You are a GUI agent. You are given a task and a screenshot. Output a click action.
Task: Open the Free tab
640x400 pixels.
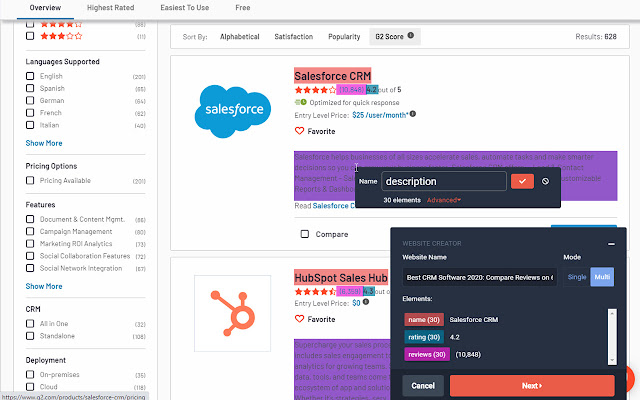[242, 8]
